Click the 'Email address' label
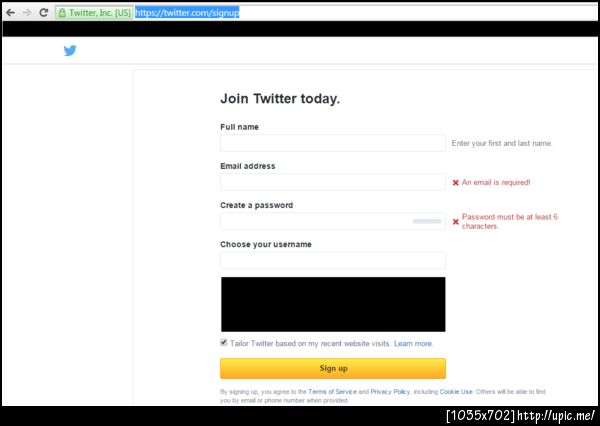This screenshot has width=600, height=426. (248, 166)
